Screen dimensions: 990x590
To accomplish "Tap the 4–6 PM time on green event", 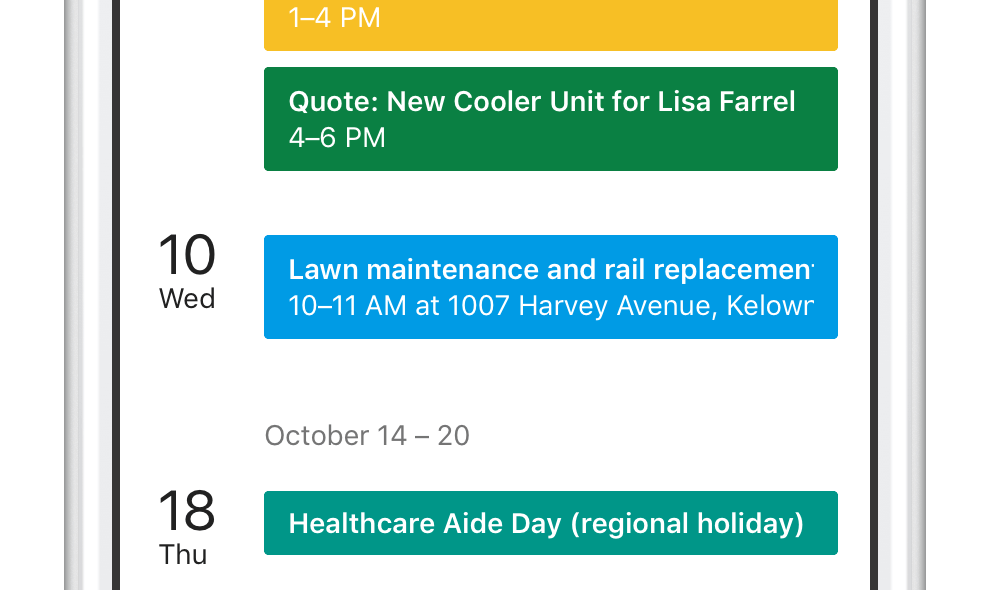I will (337, 138).
